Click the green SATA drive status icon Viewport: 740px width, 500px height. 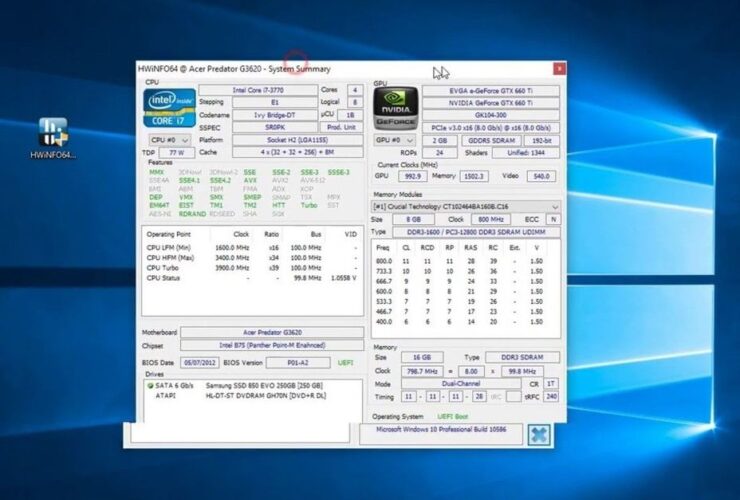[148, 385]
